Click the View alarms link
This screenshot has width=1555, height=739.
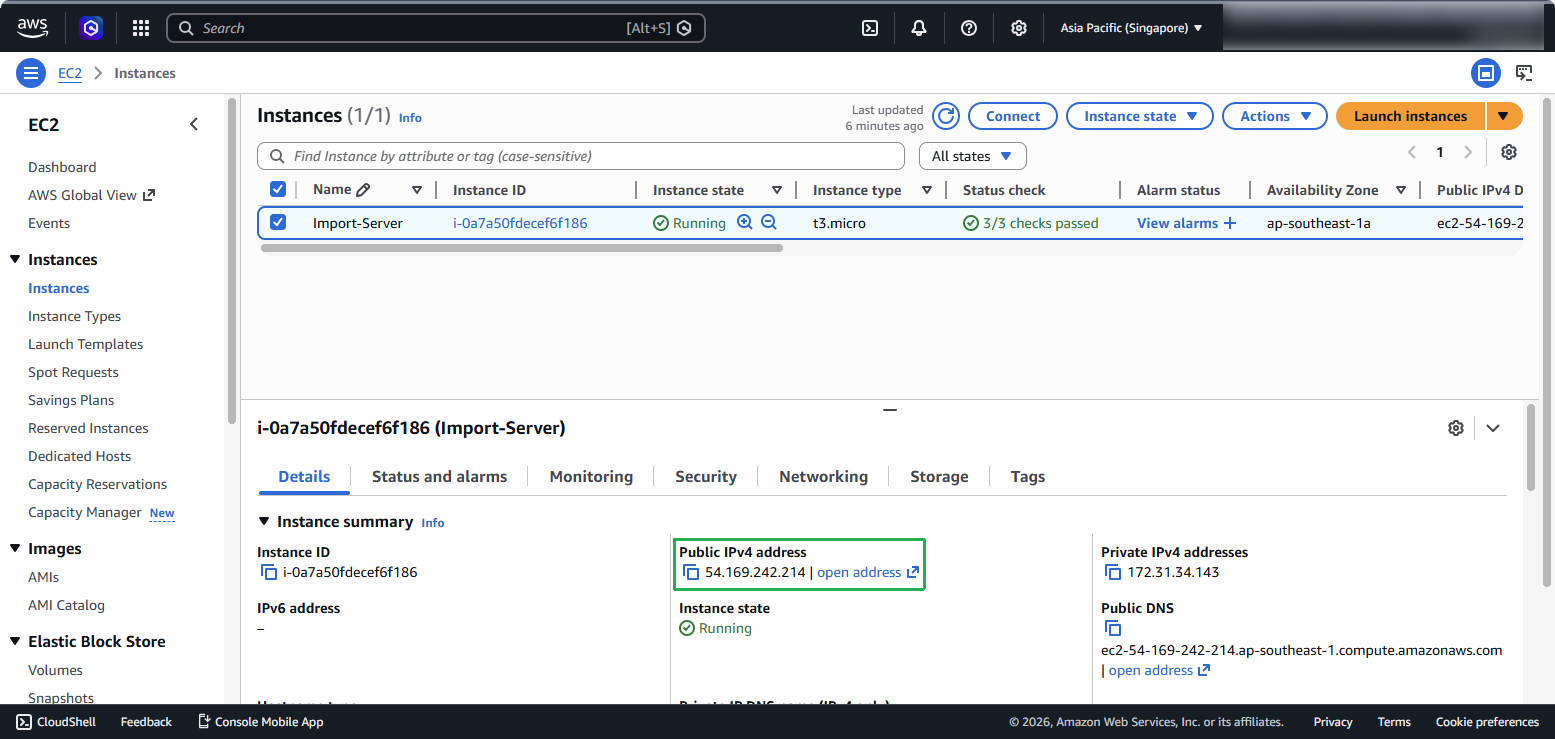(x=1186, y=223)
